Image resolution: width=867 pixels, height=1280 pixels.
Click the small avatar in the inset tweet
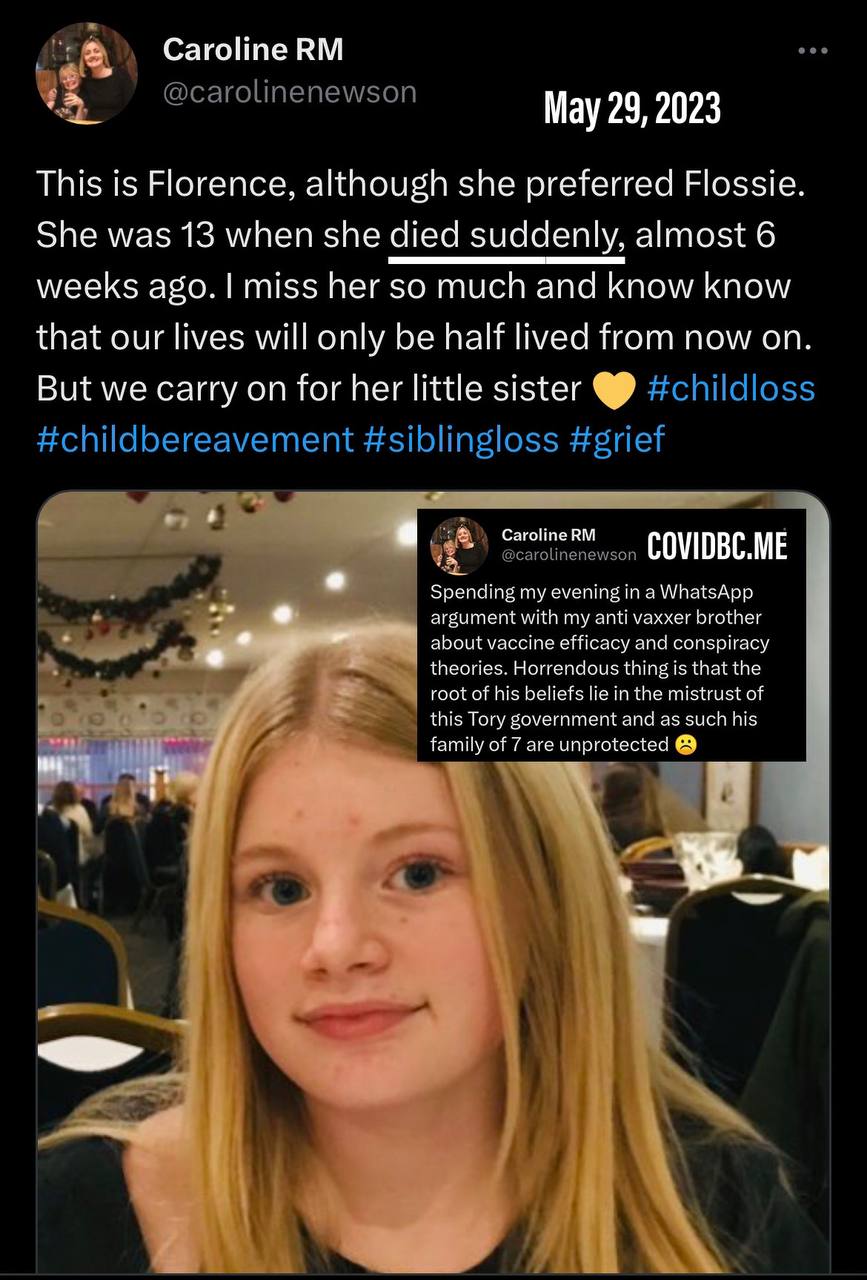tap(459, 545)
